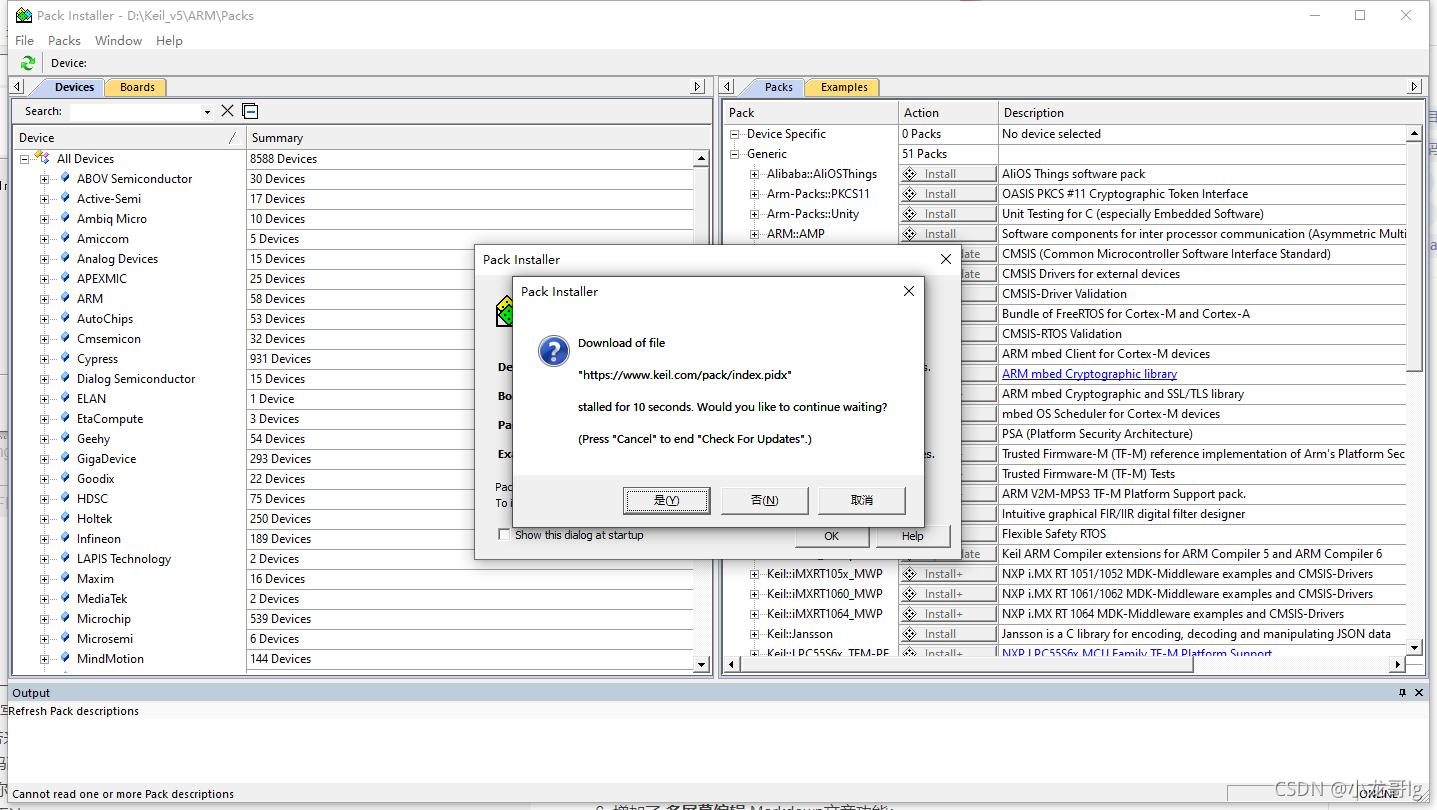Image resolution: width=1437 pixels, height=810 pixels.
Task: Click the question mark icon in dialog
Action: pyautogui.click(x=554, y=351)
